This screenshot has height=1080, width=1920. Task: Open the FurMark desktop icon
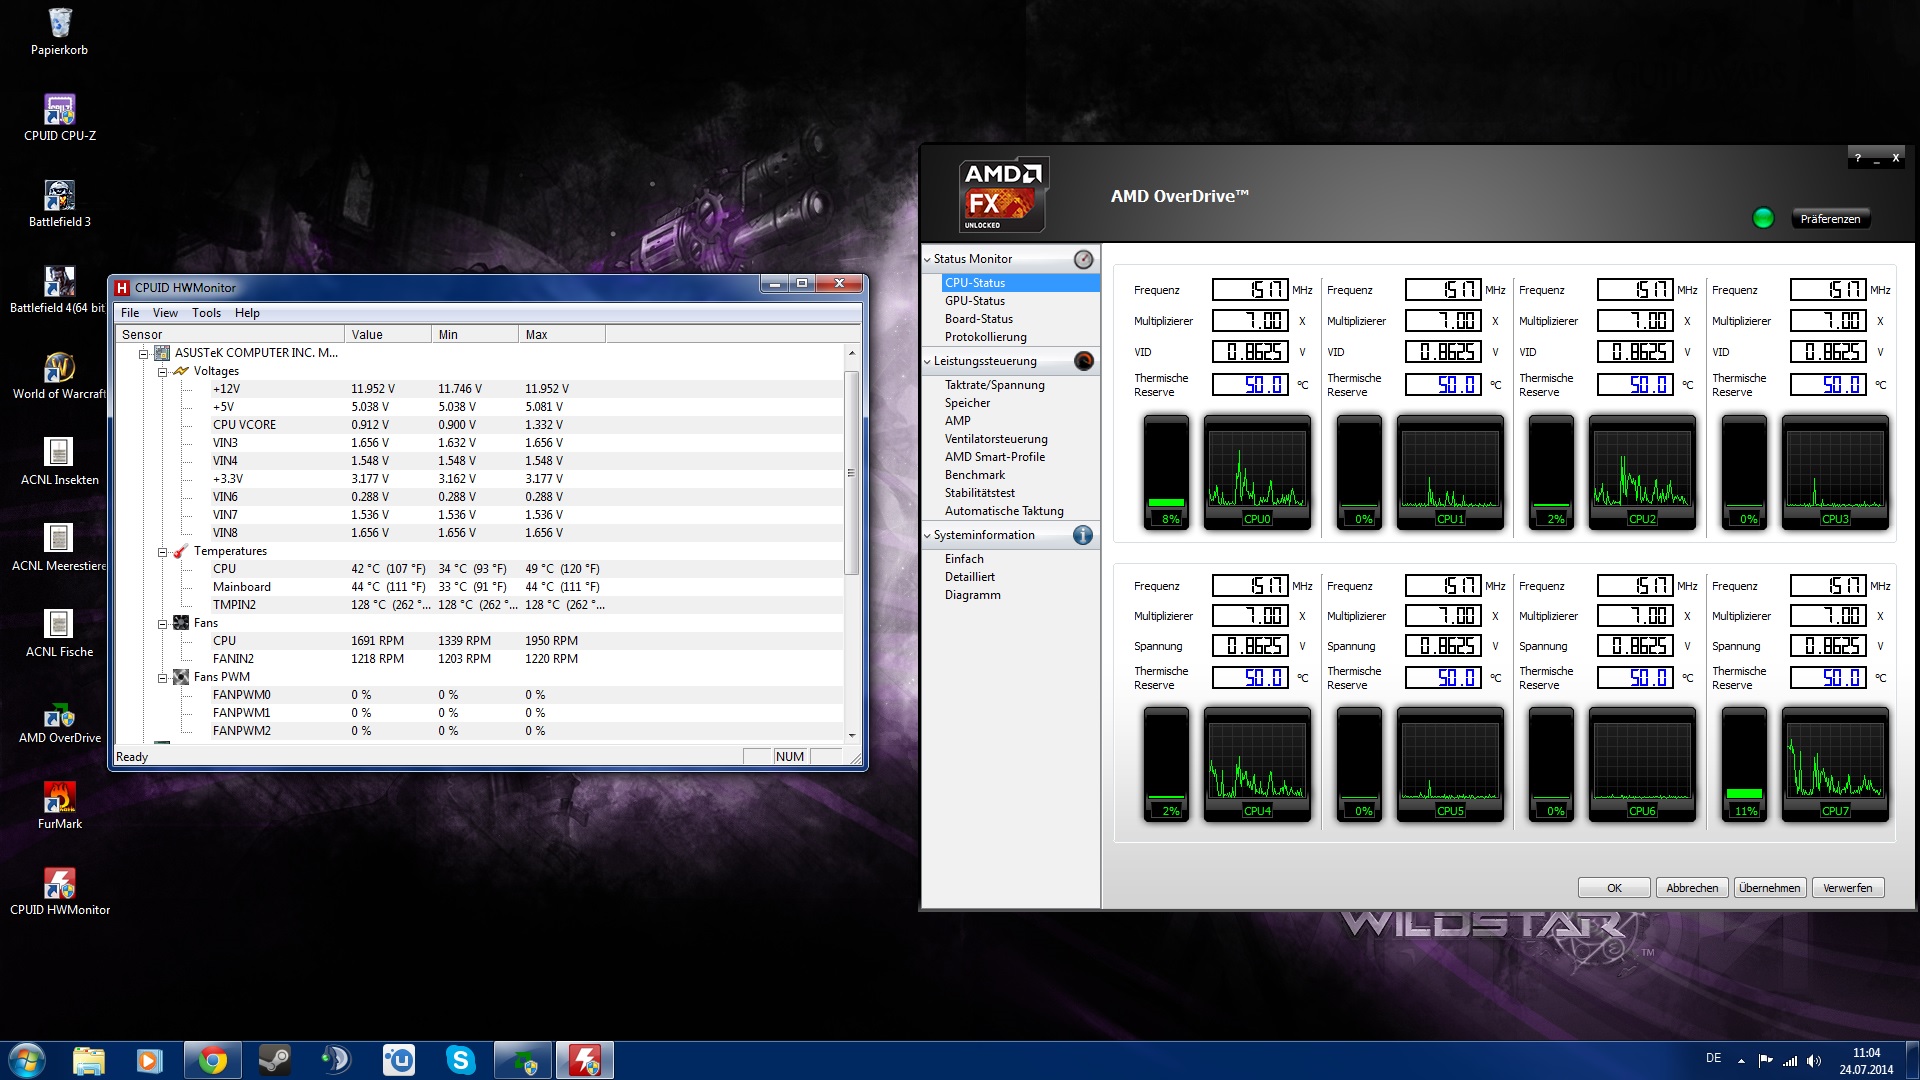pos(59,798)
